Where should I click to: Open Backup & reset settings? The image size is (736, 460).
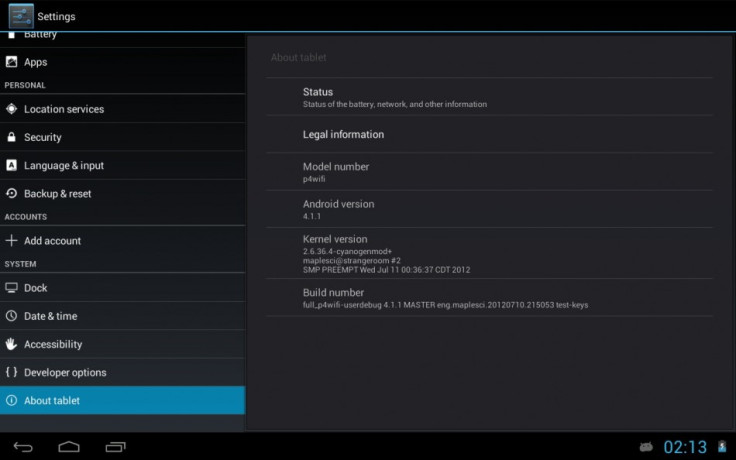tap(123, 193)
